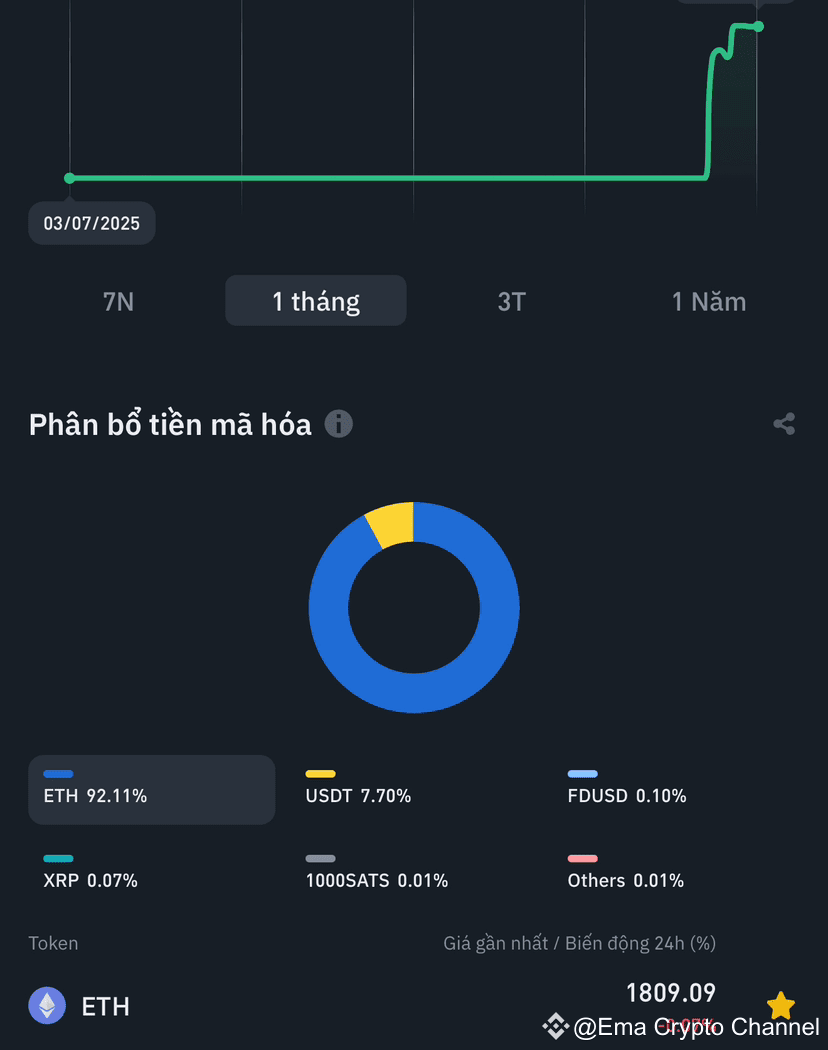This screenshot has width=828, height=1050.
Task: Open the 1 Năm time range view
Action: (x=709, y=301)
